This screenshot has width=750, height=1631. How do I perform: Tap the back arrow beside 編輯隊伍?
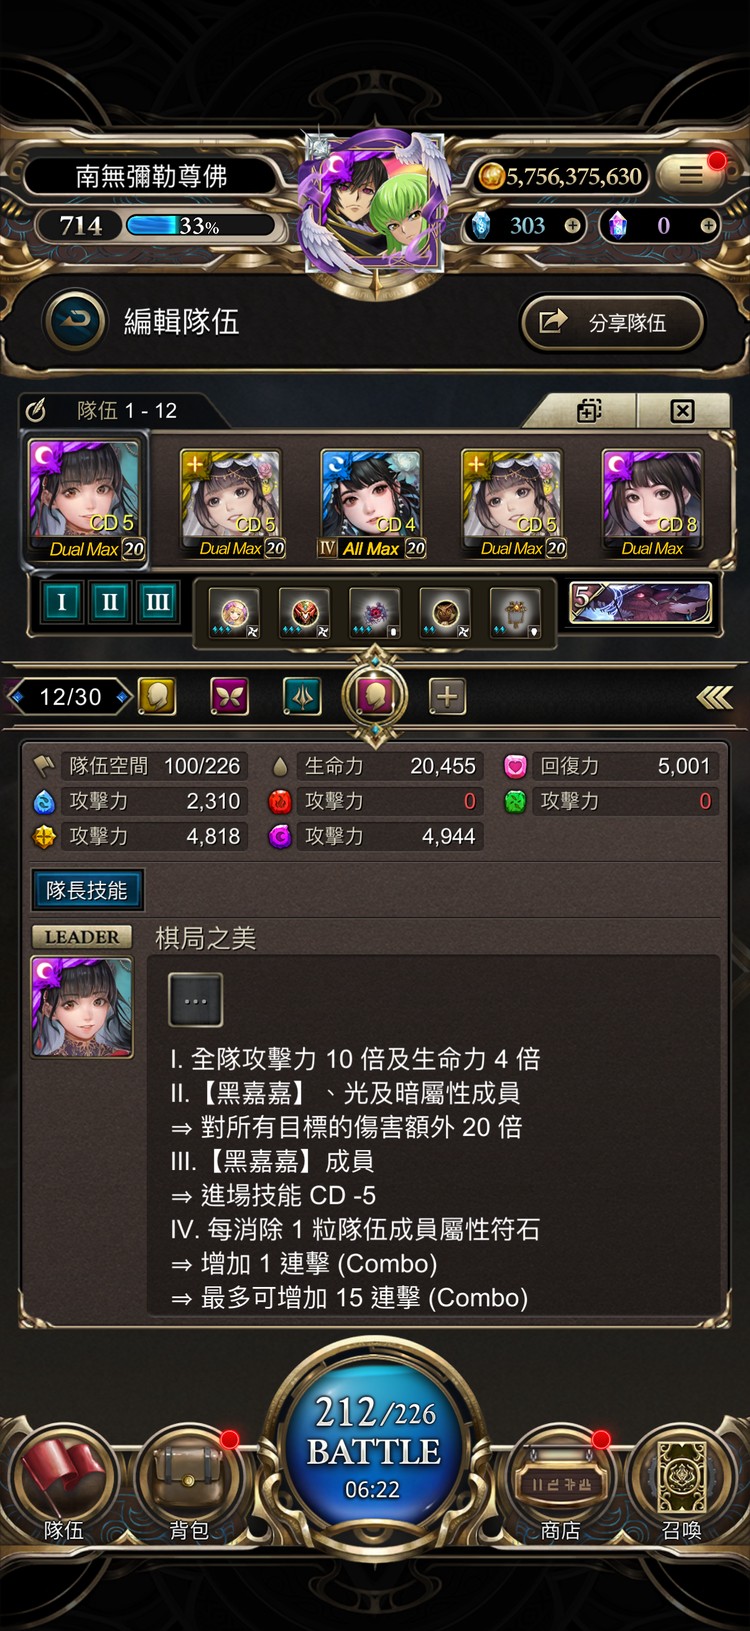point(74,321)
